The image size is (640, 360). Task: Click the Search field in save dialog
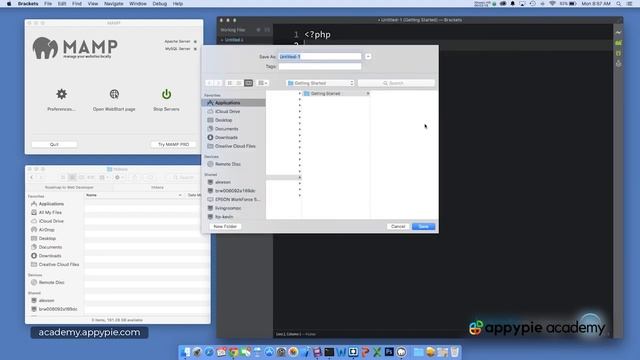(396, 83)
